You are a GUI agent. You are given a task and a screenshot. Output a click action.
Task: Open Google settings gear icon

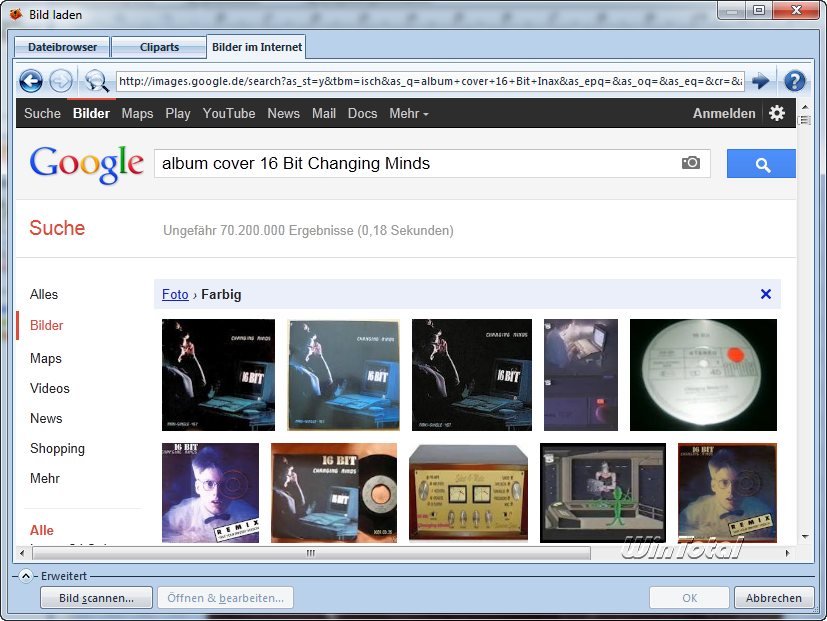click(x=777, y=113)
